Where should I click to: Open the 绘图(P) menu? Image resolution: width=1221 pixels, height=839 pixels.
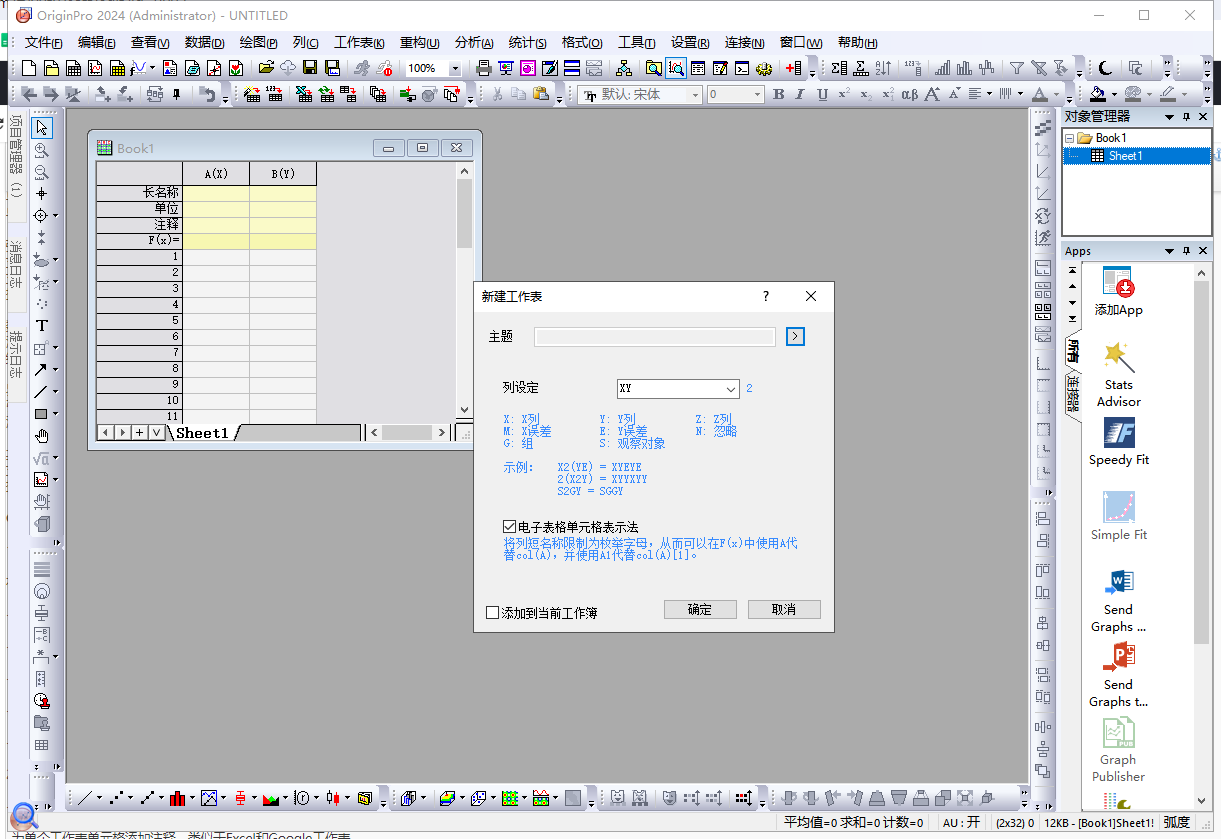click(258, 43)
